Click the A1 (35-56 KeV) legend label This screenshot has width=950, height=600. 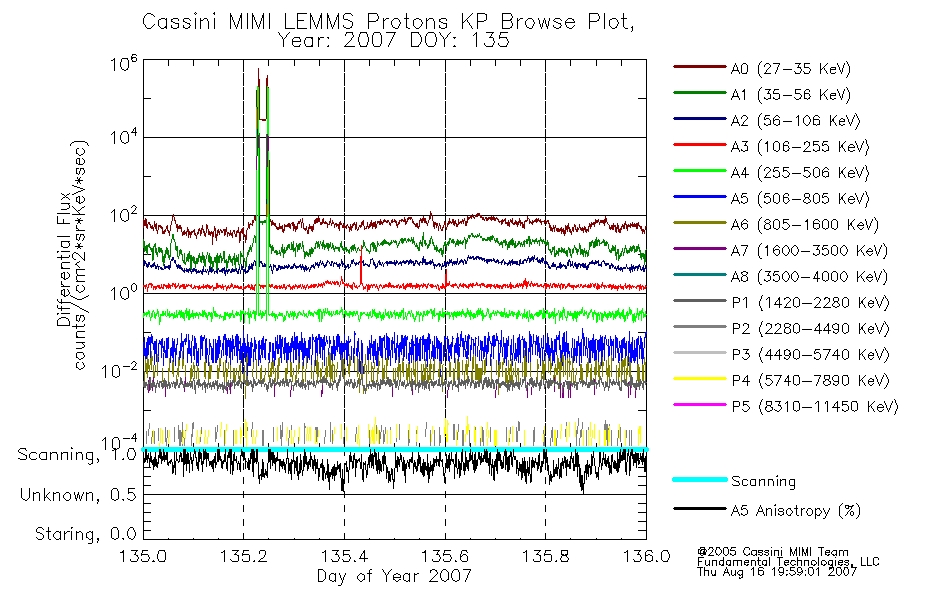pos(790,95)
